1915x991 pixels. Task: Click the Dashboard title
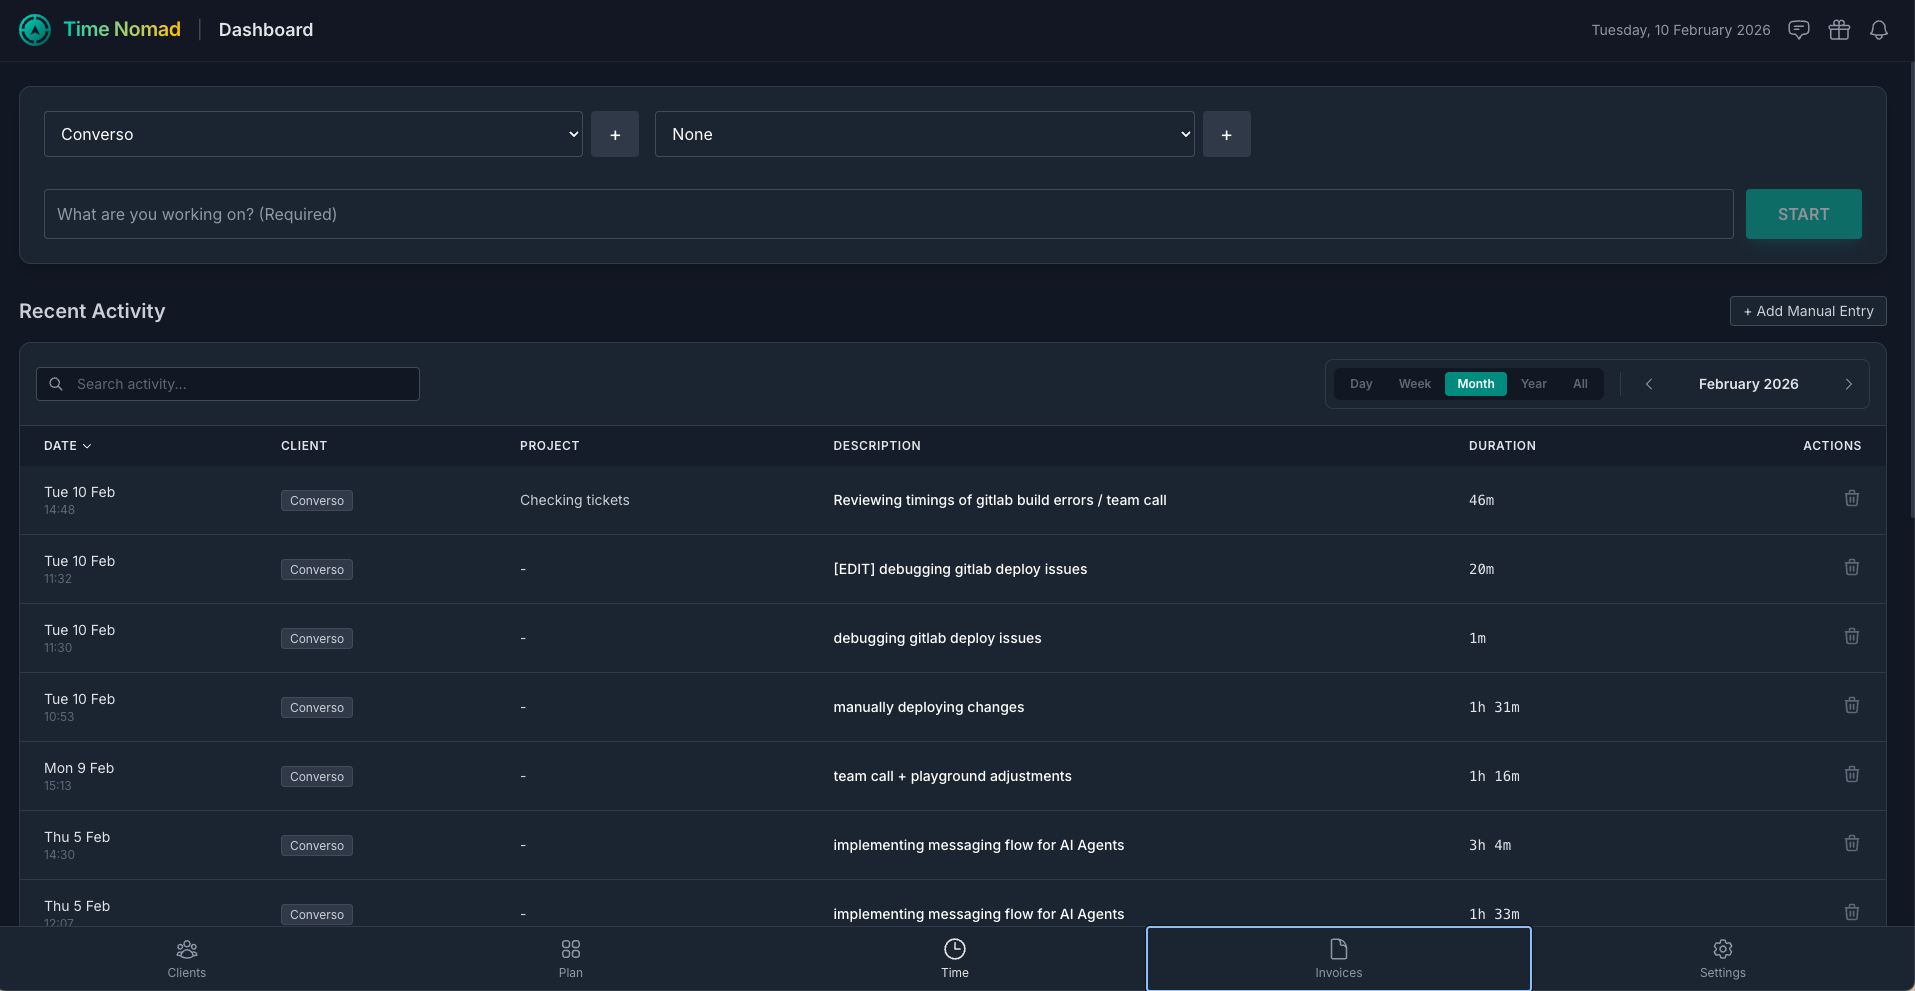(266, 30)
